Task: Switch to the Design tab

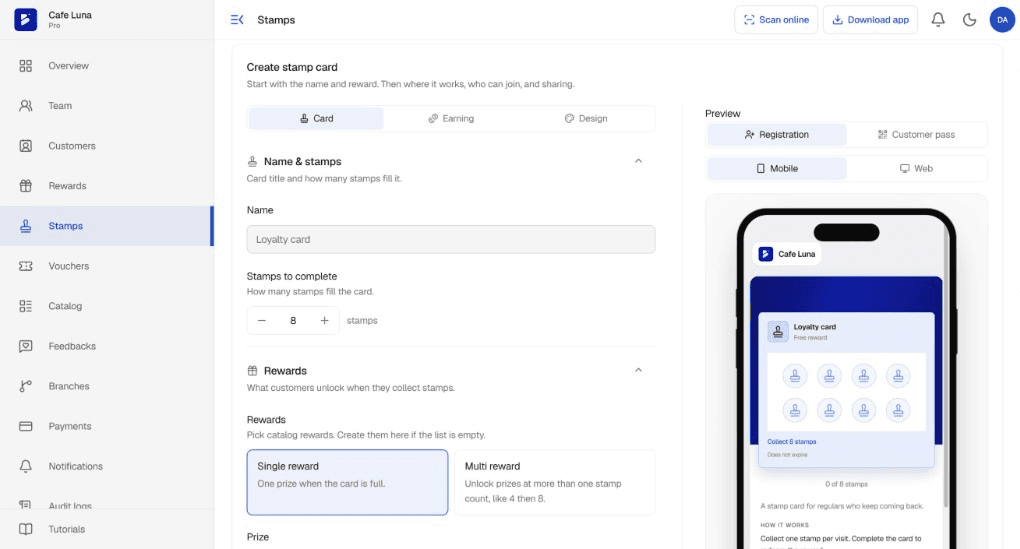Action: click(x=585, y=118)
